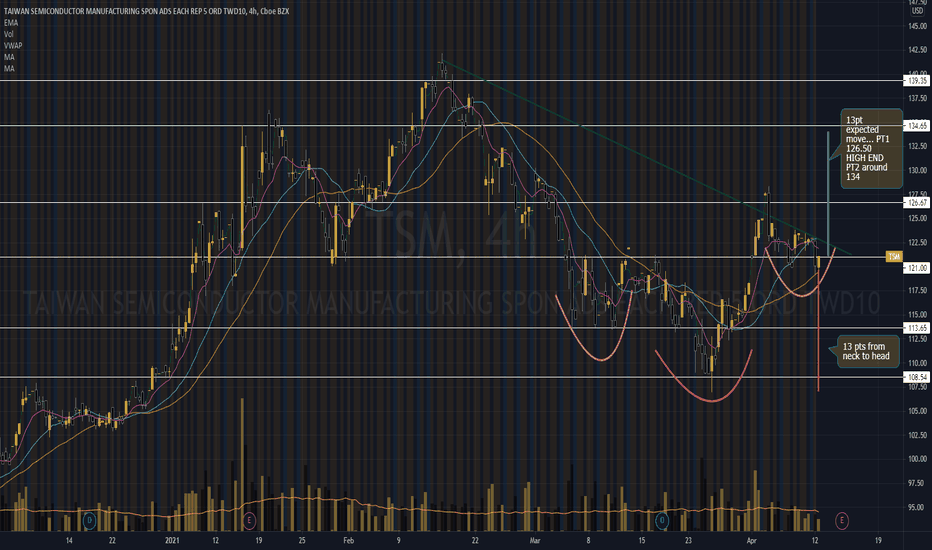
Task: Click the 102.50 price axis value
Action: (x=917, y=435)
